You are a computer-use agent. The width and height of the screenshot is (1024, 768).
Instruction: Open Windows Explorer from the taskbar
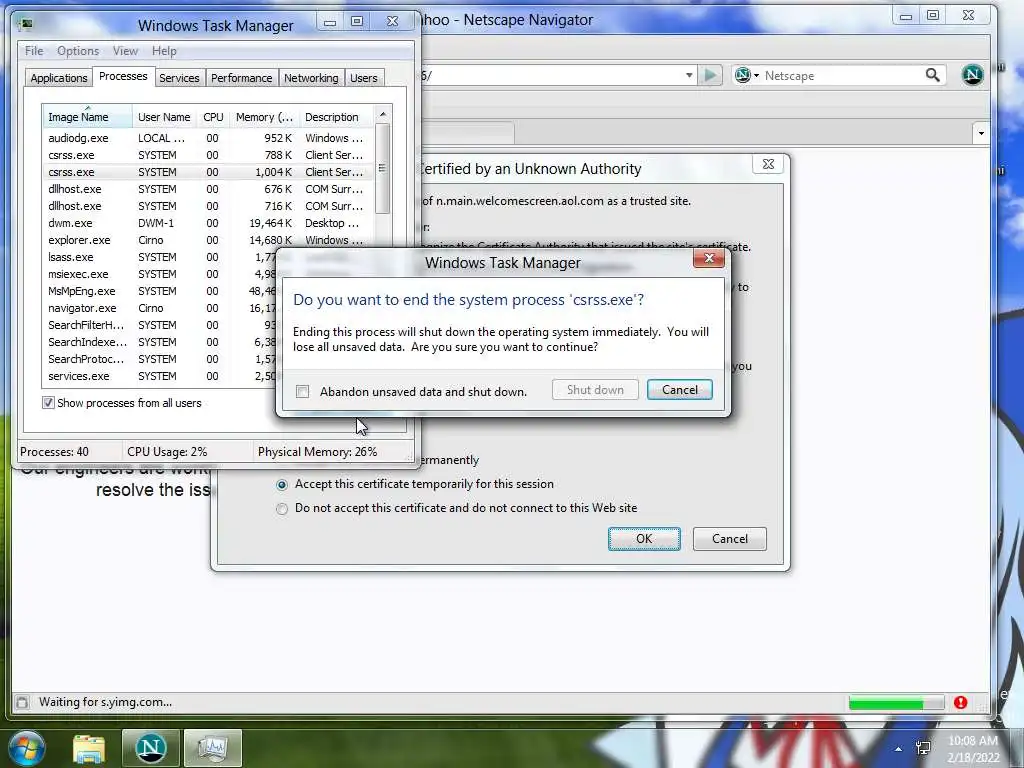point(89,748)
